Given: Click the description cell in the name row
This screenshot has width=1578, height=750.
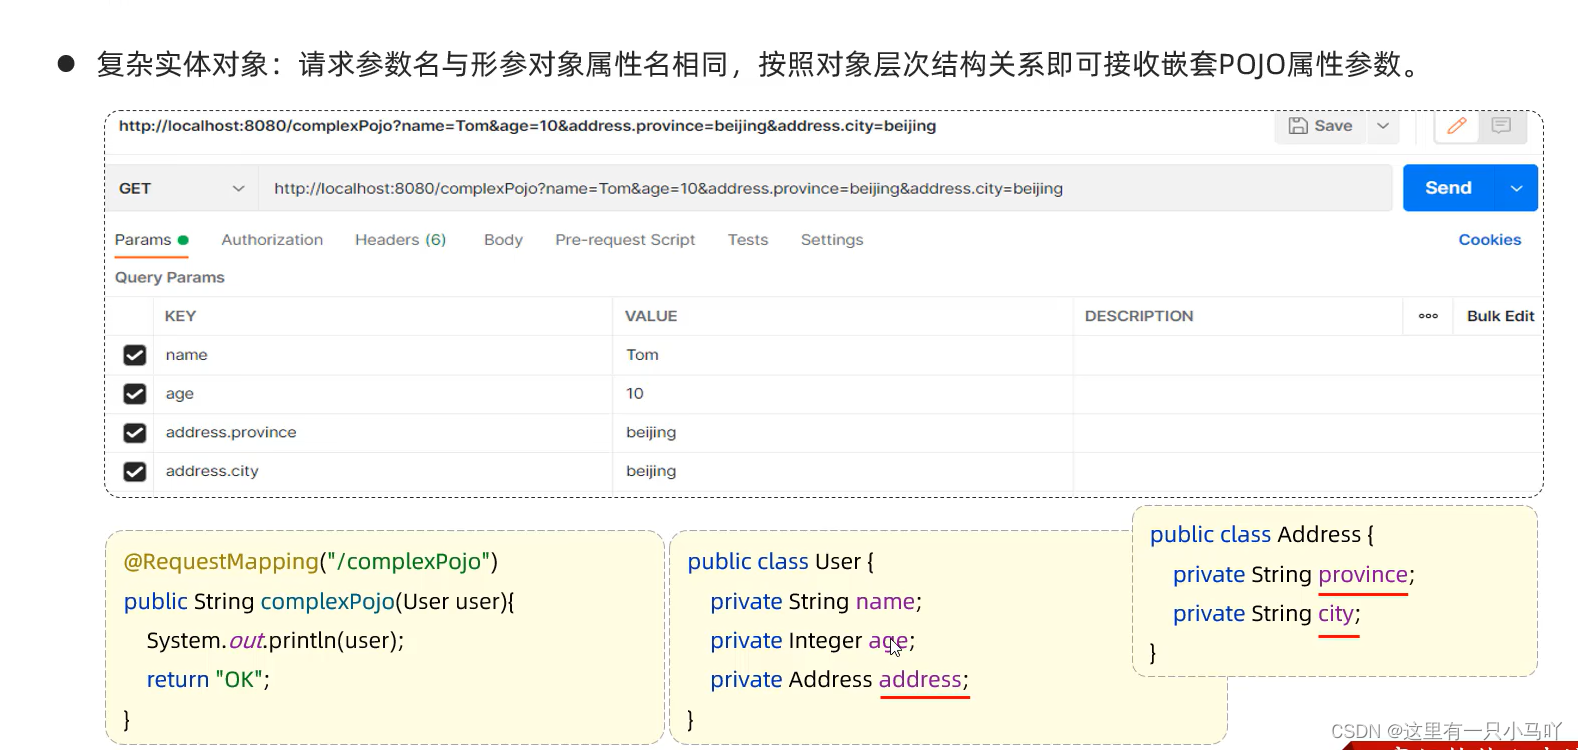Looking at the screenshot, I should point(1307,355).
